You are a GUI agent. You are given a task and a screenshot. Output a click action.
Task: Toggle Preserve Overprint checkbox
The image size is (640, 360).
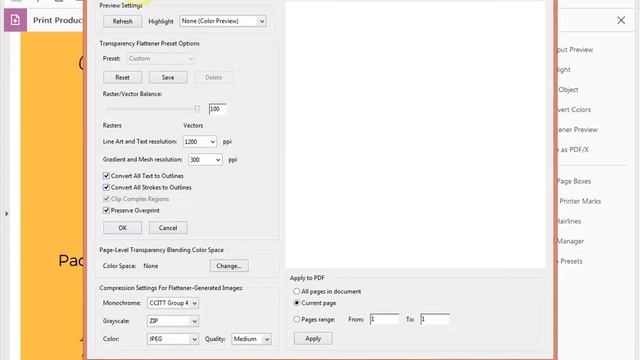coord(106,210)
